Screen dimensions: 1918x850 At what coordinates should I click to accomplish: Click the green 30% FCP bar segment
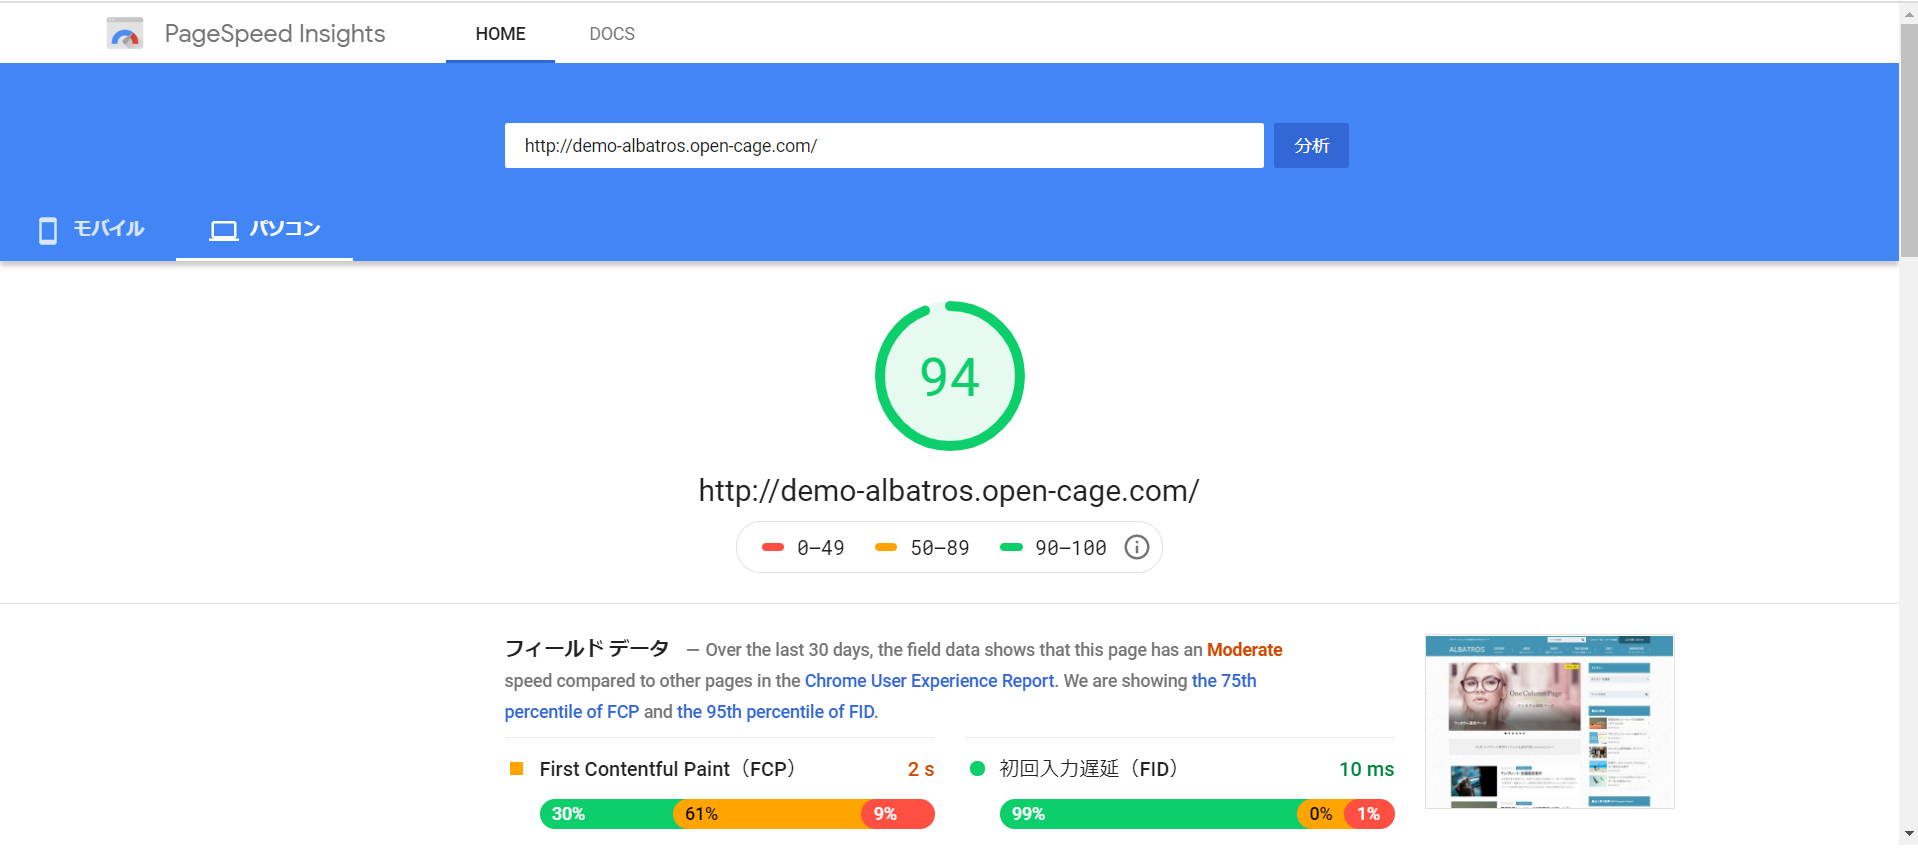point(607,814)
